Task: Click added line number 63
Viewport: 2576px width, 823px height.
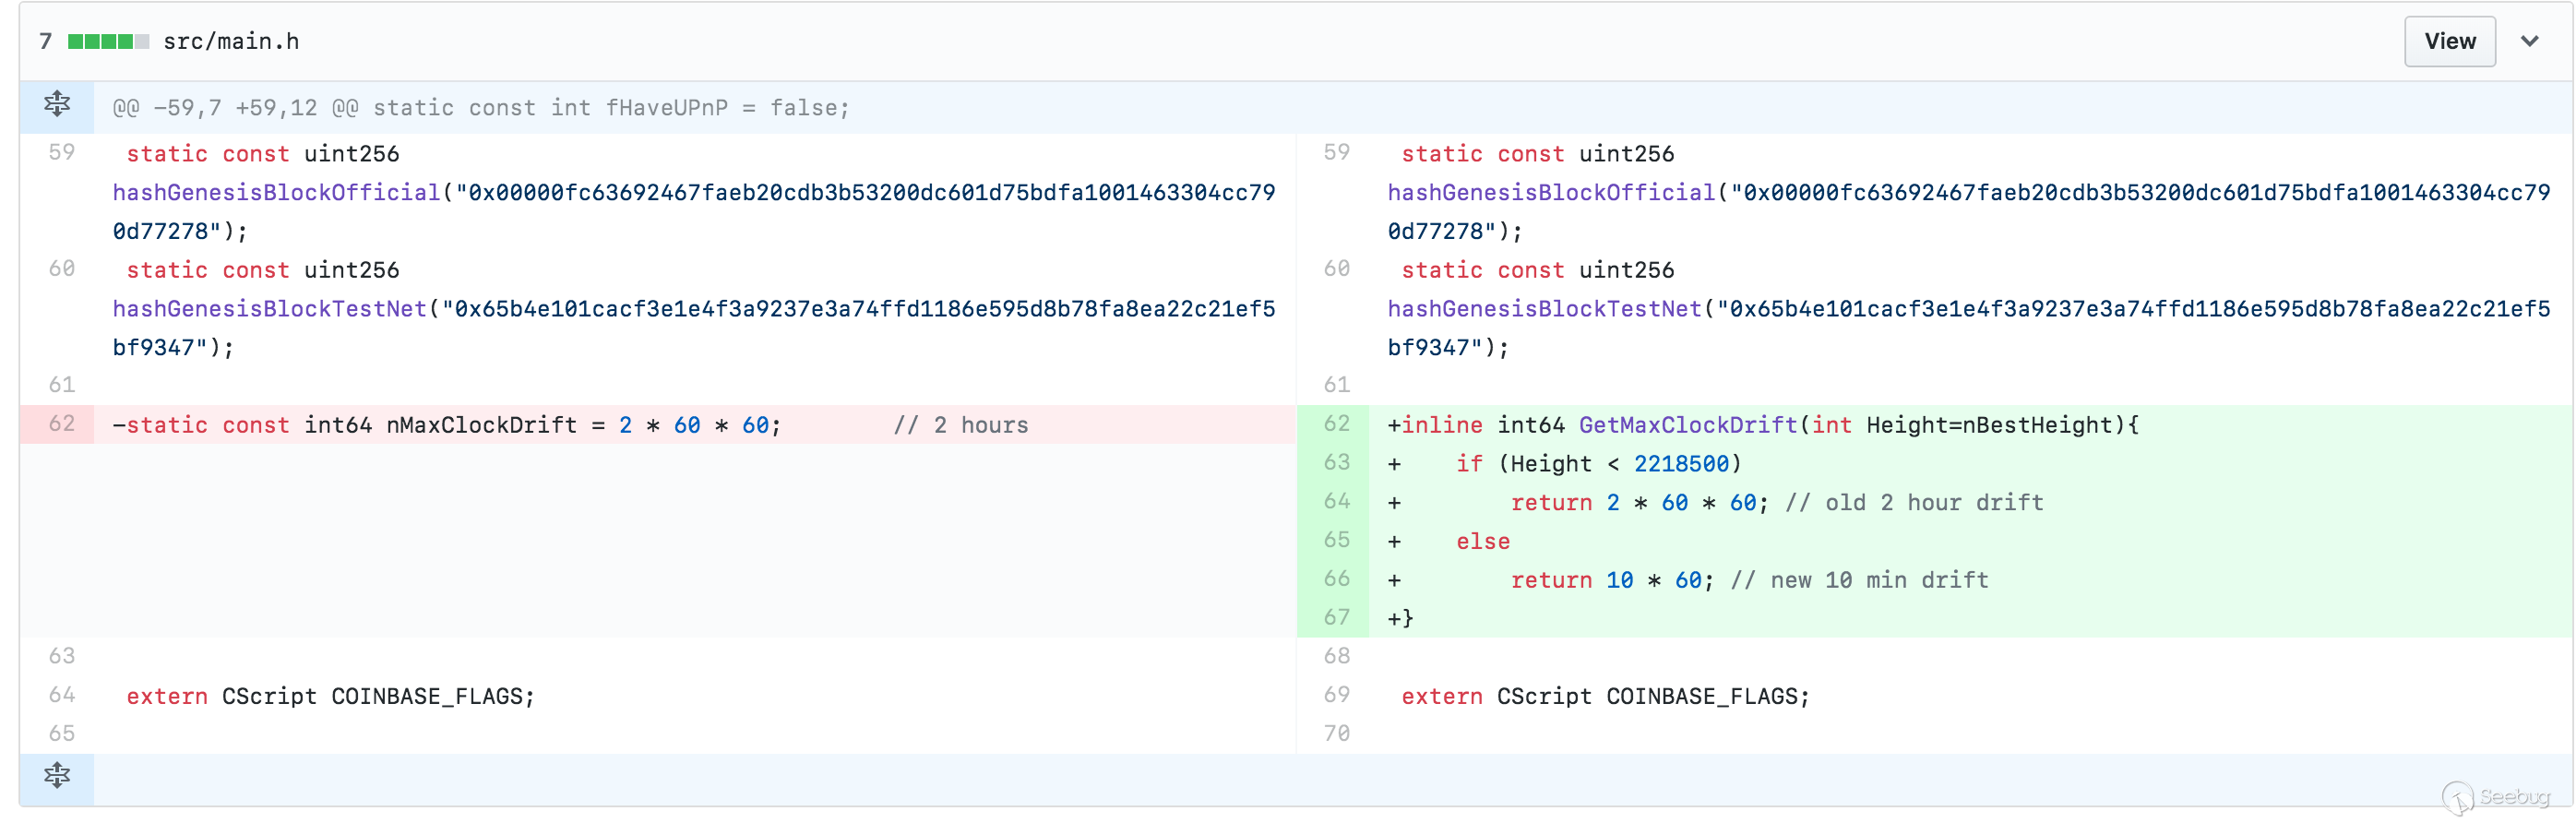Action: coord(1336,463)
